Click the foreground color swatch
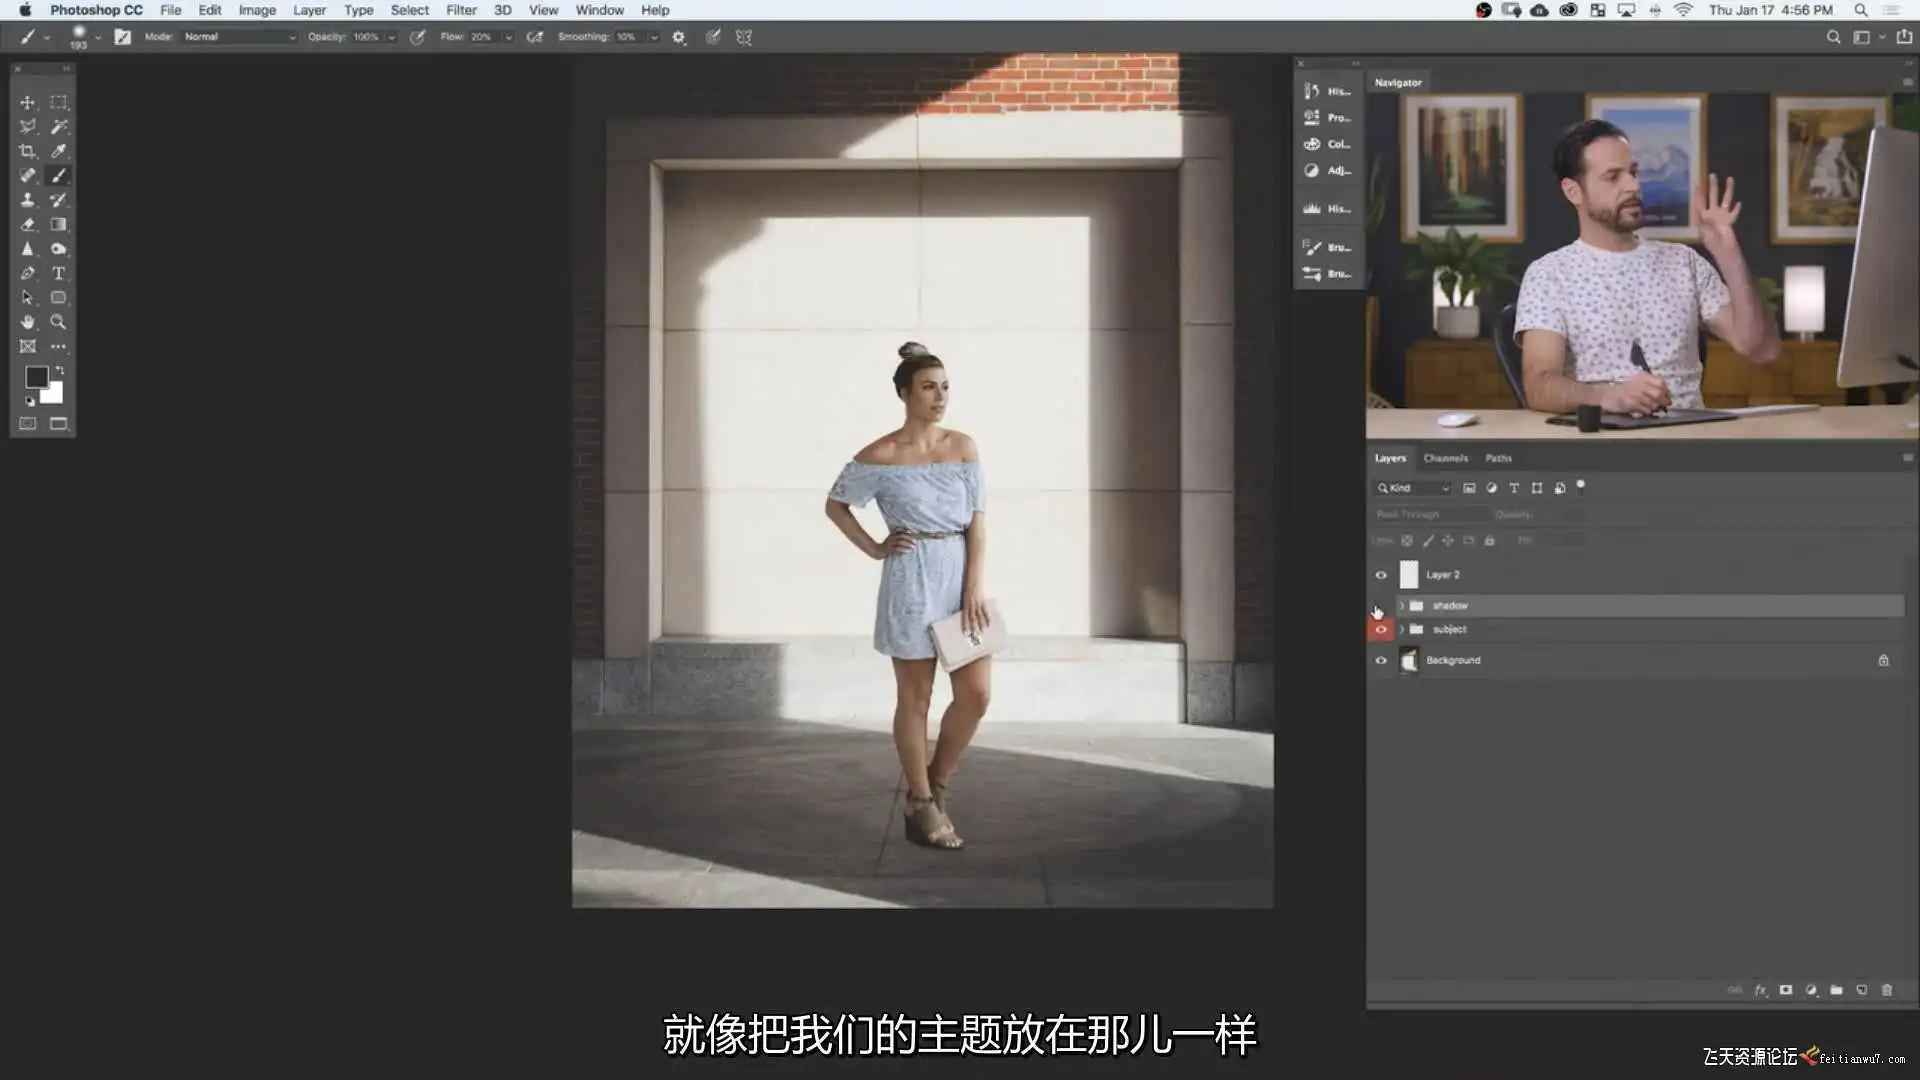 click(36, 377)
